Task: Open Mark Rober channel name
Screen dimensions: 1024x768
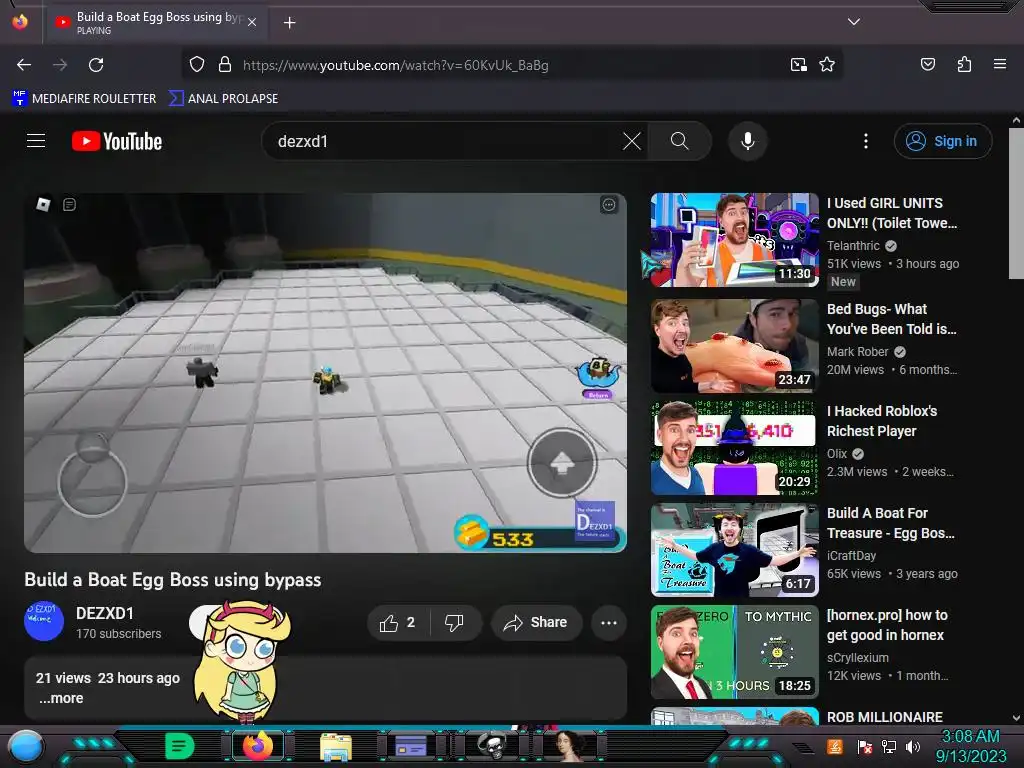Action: click(x=858, y=351)
